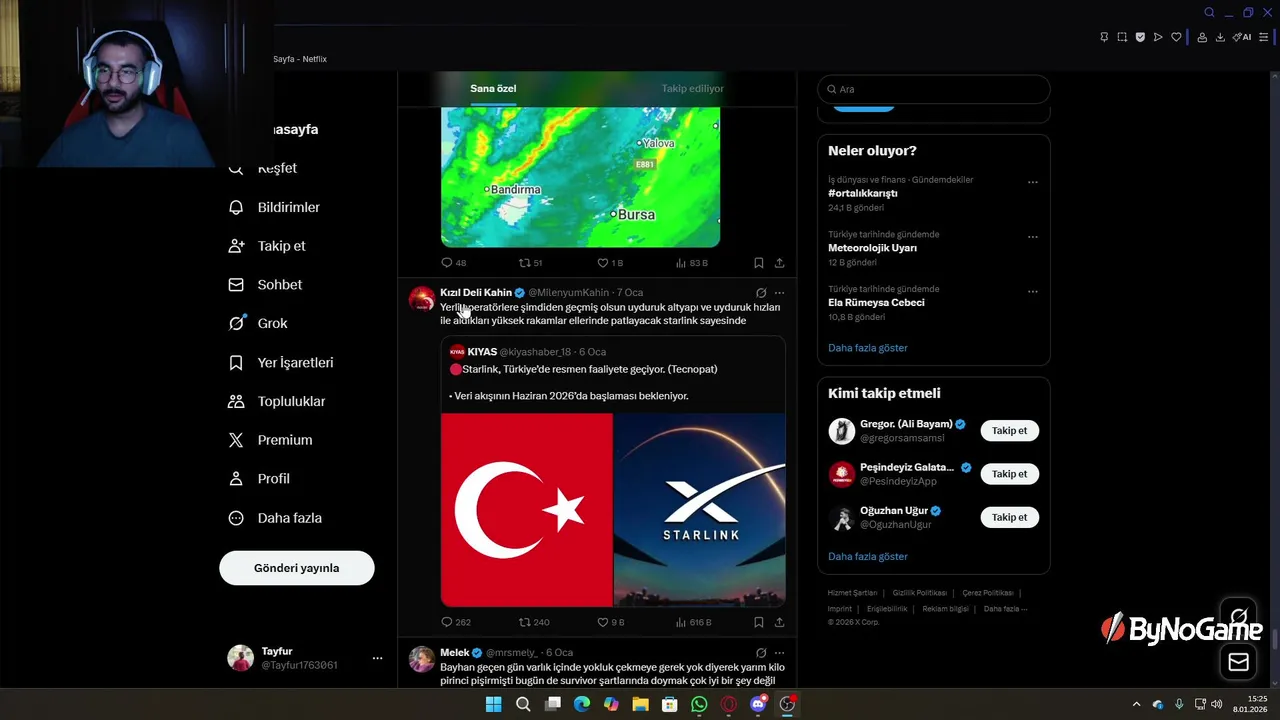Open Kızıl Deli Kahin profile name
Screen dimensions: 1280x720
476,293
